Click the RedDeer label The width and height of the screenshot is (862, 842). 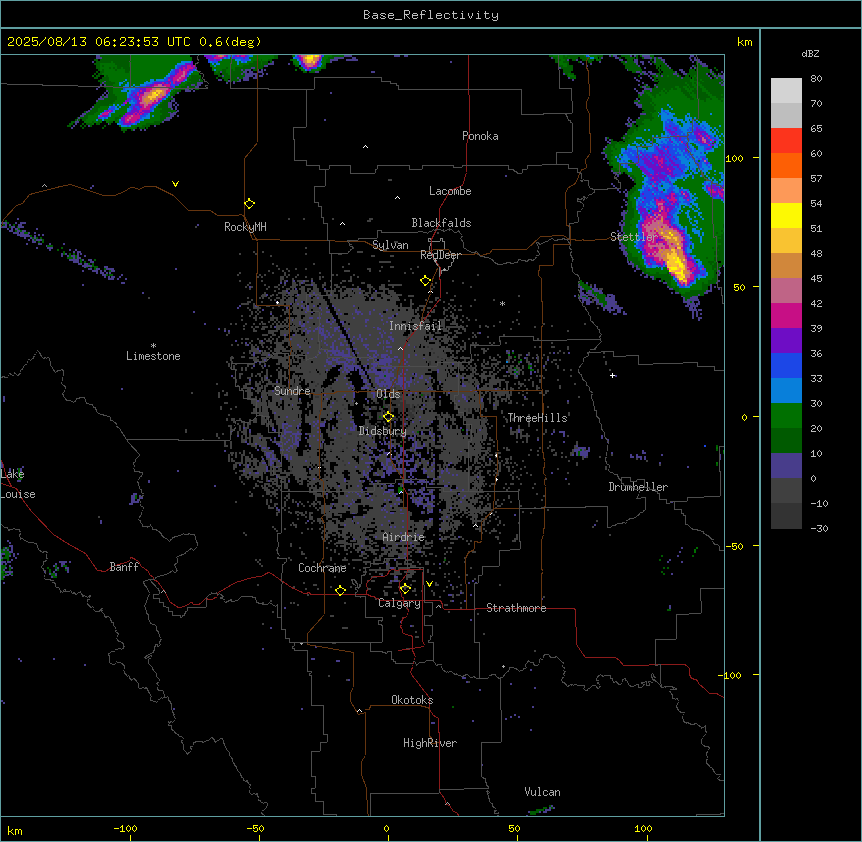pyautogui.click(x=440, y=255)
